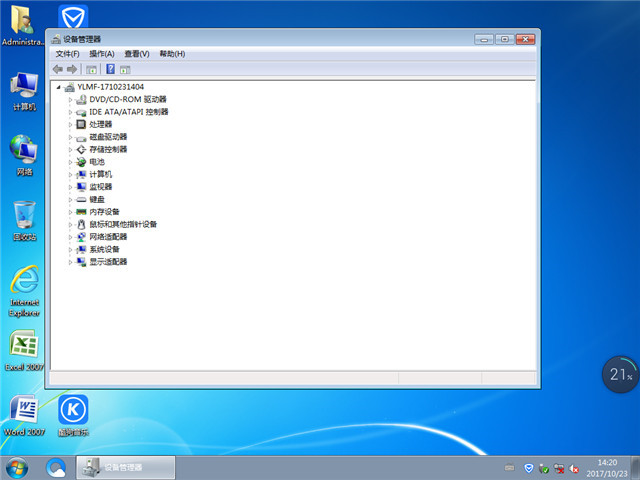This screenshot has width=640, height=480.
Task: Click the Windows Start orb
Action: (x=17, y=468)
